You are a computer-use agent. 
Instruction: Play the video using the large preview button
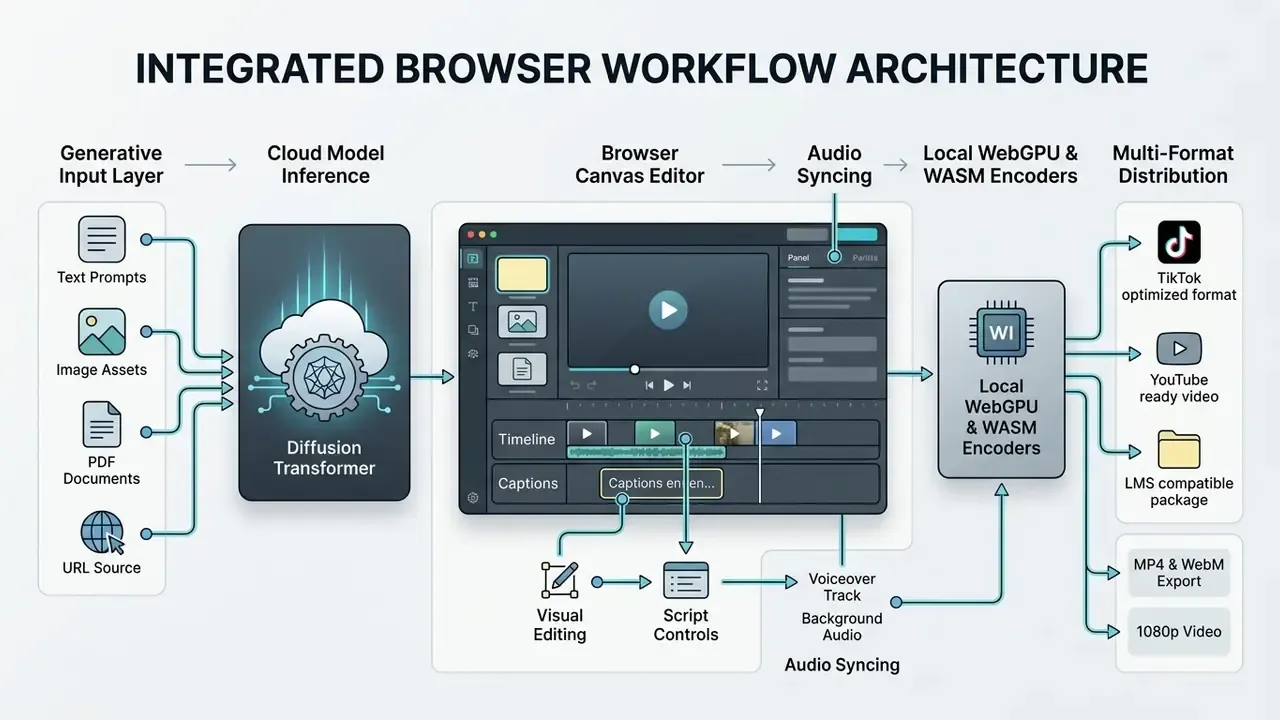668,310
